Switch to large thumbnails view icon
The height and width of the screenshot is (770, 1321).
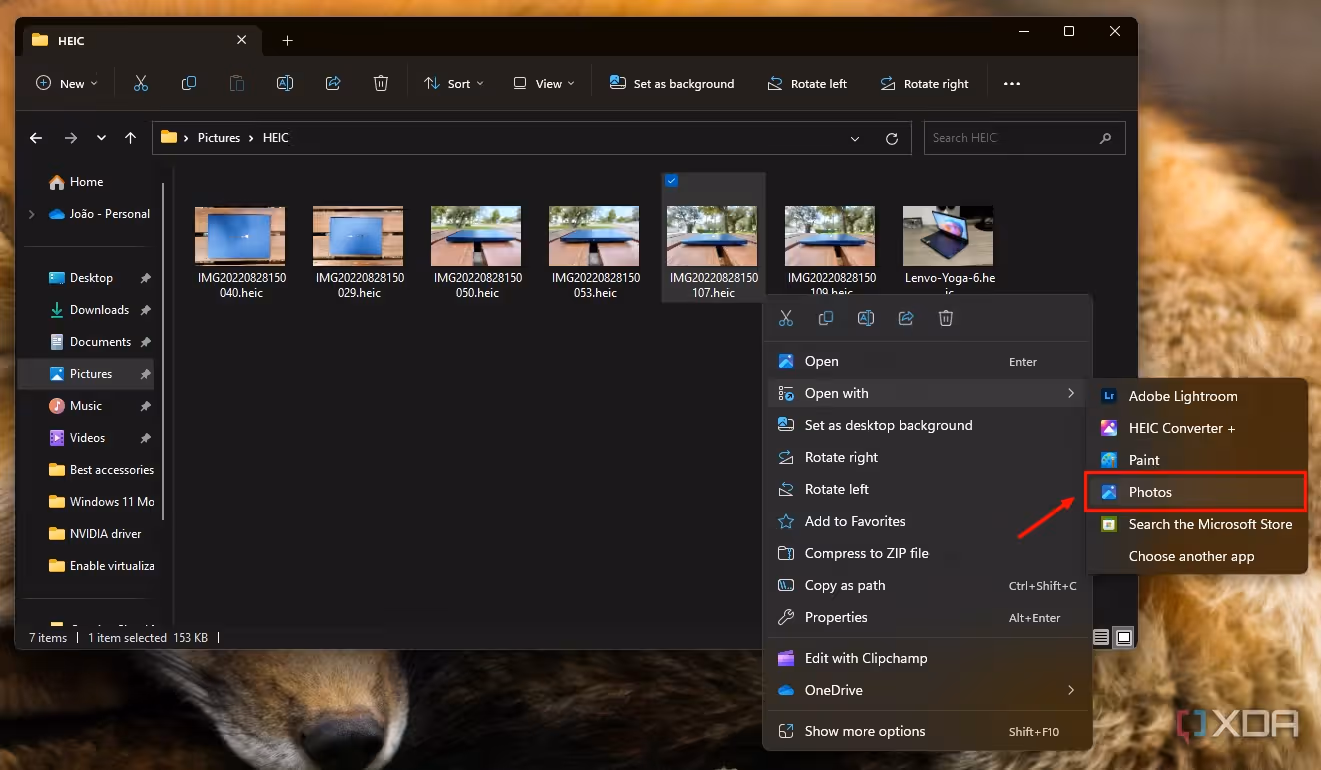(x=1124, y=637)
